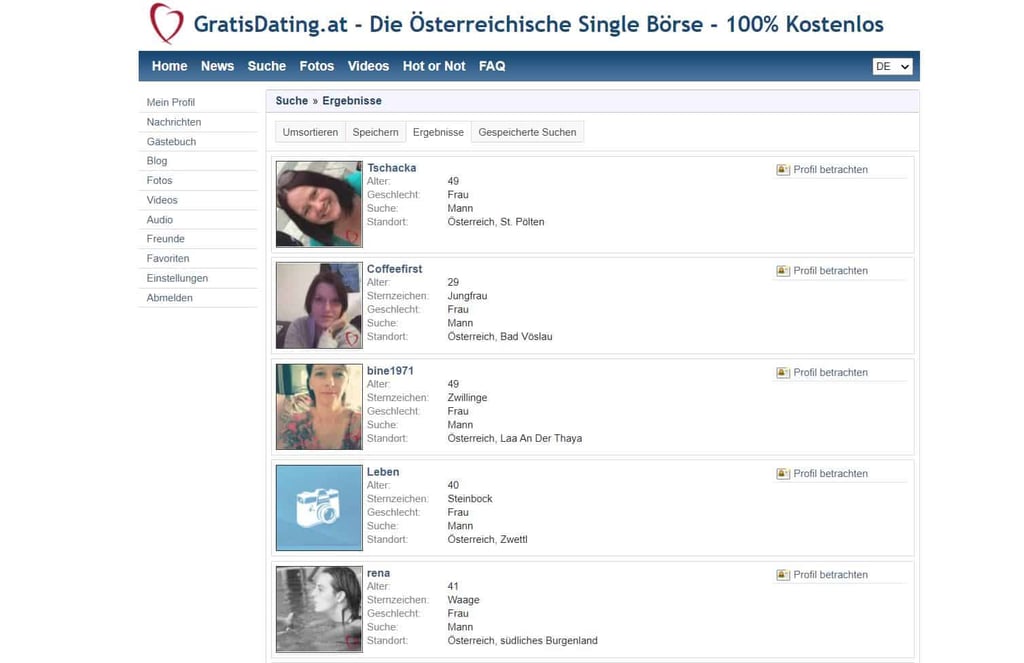The width and height of the screenshot is (1024, 663).
Task: Click bine1971's profile photo thumbnail
Action: coord(319,407)
